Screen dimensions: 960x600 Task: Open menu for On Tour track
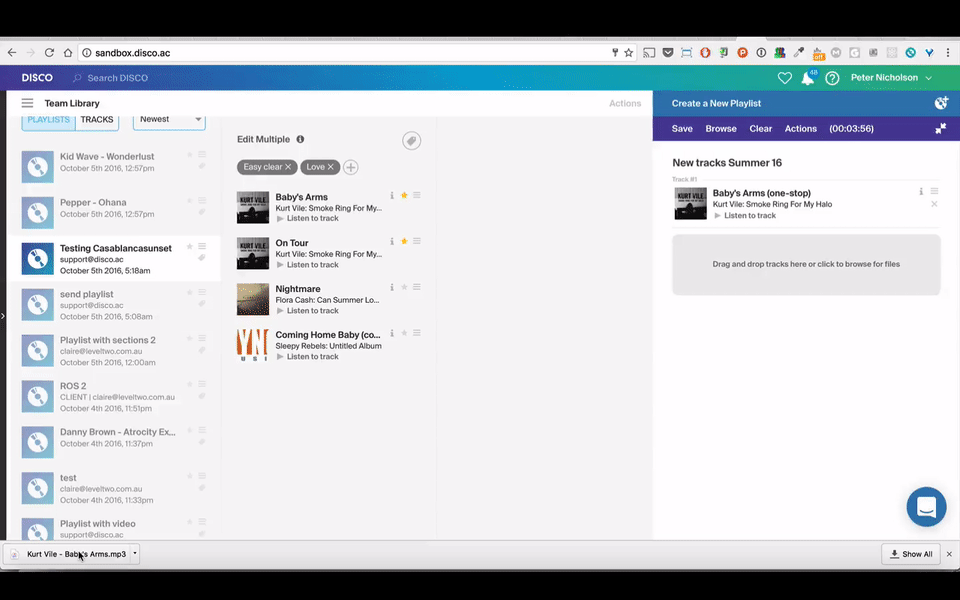coord(417,241)
